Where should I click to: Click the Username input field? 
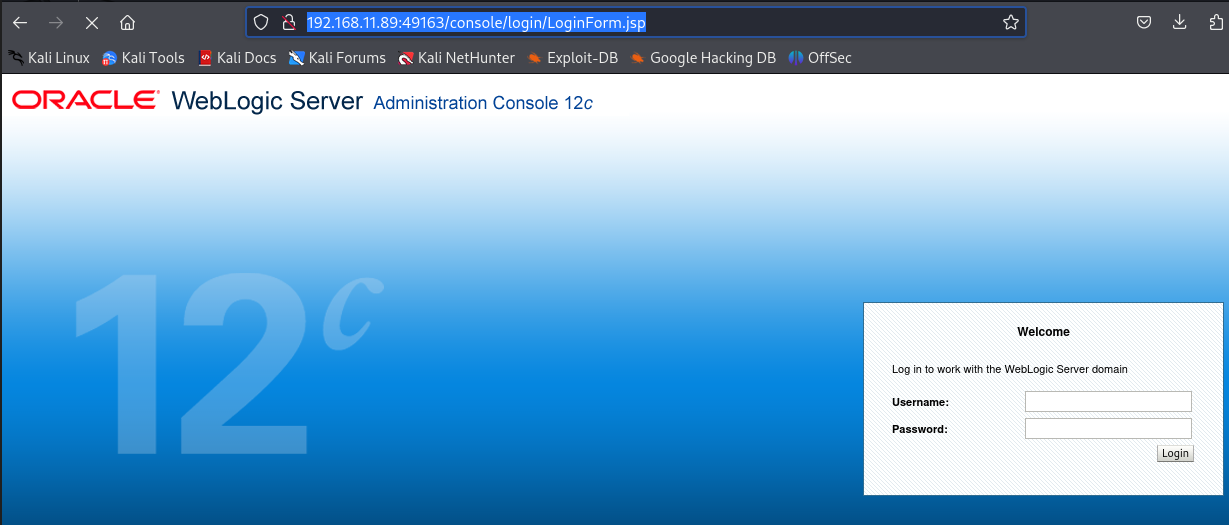pos(1108,402)
